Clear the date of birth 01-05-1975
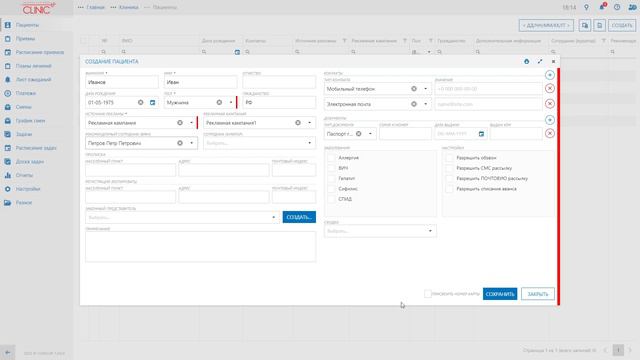Screen dimensions: 640x360 click(x=140, y=102)
